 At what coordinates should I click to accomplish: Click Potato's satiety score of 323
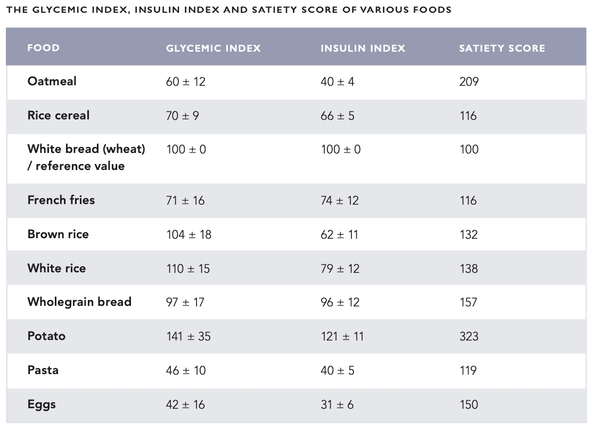tap(469, 336)
